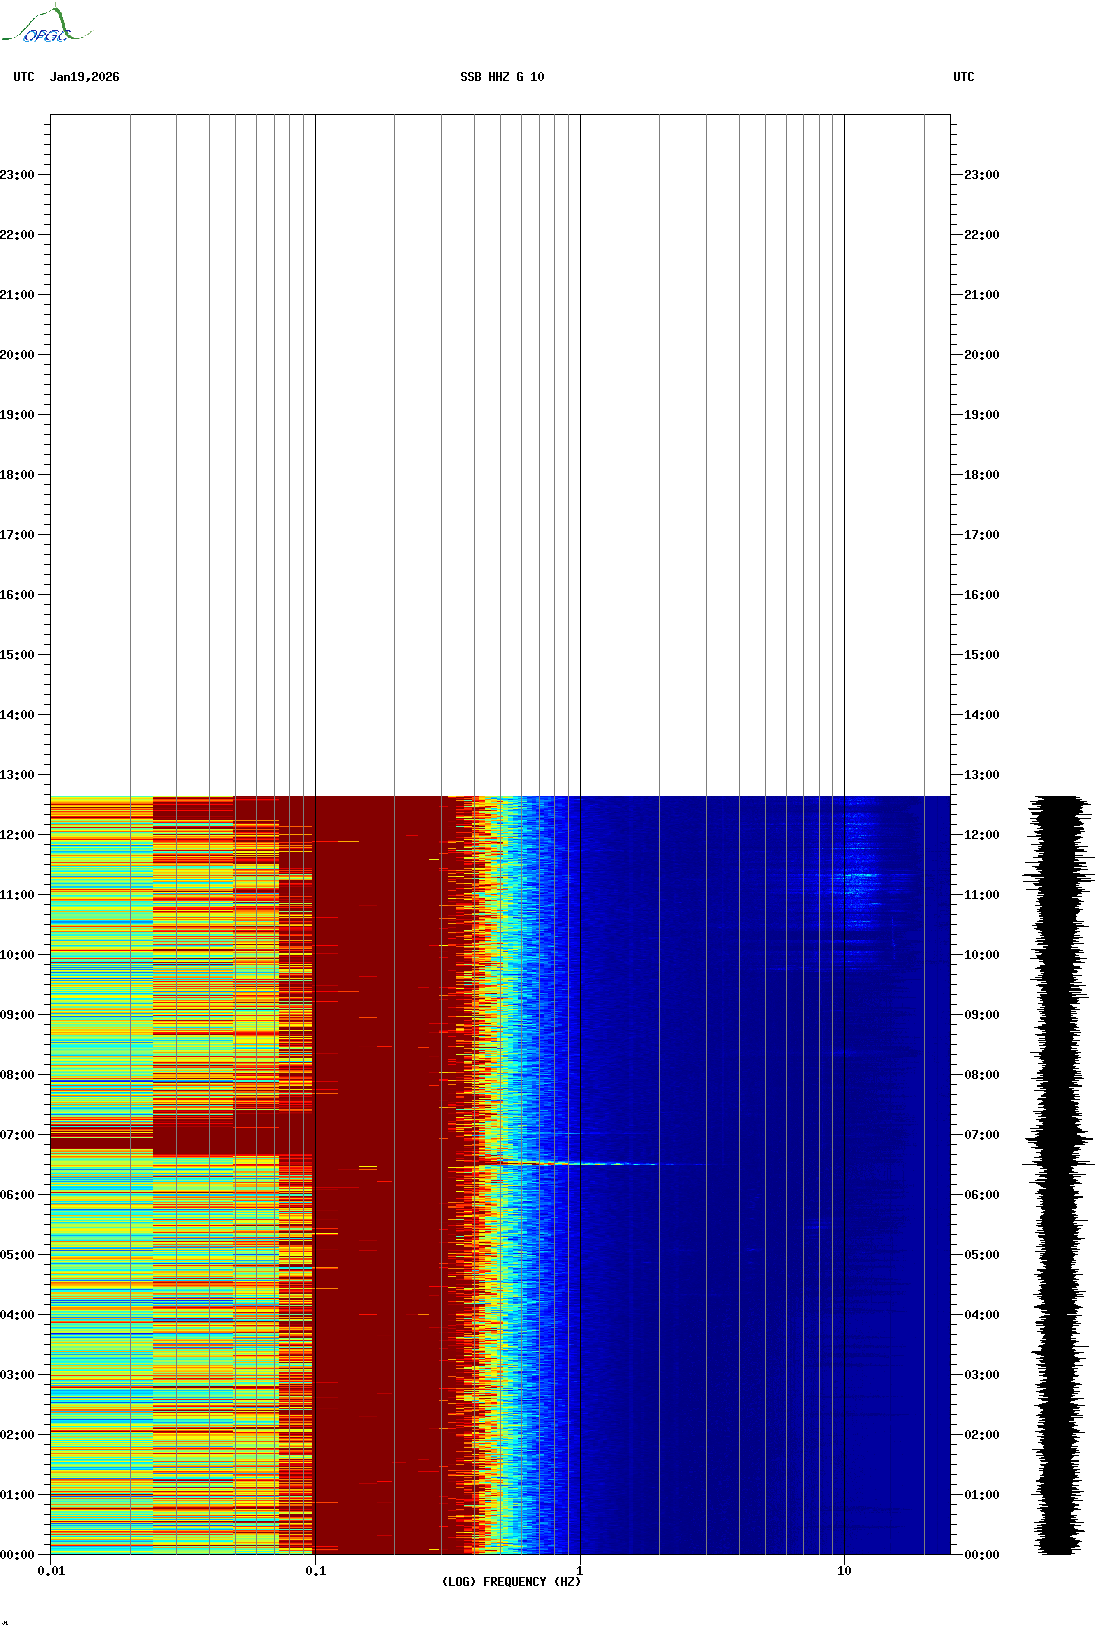
Task: Click '08:00' on the left time axis
Action: [x=17, y=1075]
